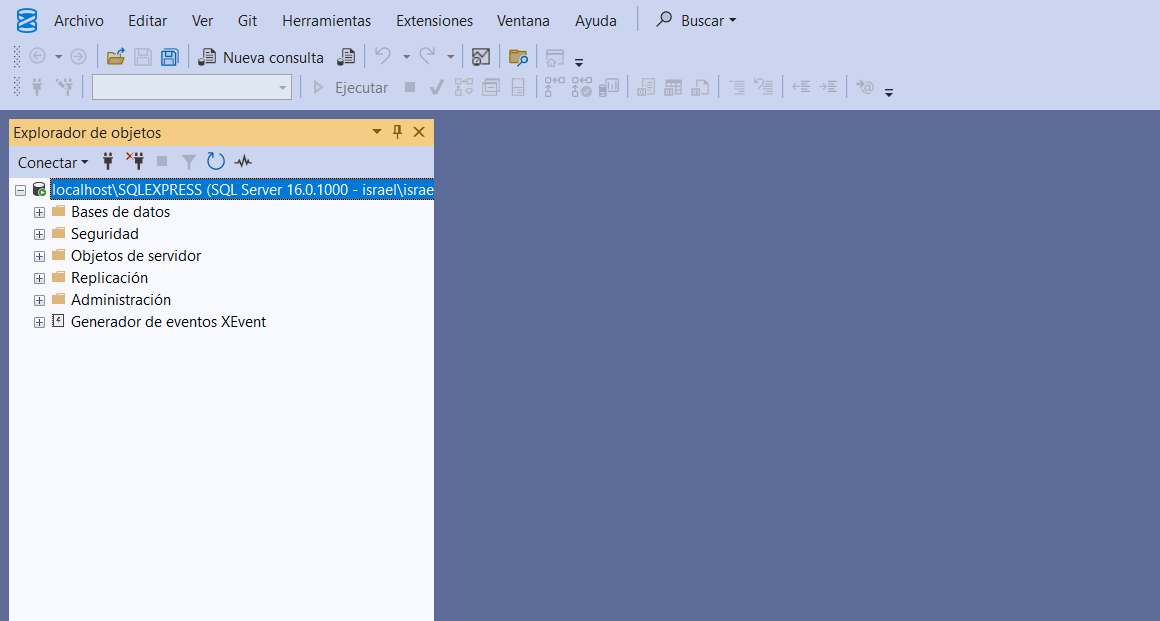Click the activity pulse icon in explorer toolbar
Viewport: 1160px width, 621px height.
coord(243,161)
